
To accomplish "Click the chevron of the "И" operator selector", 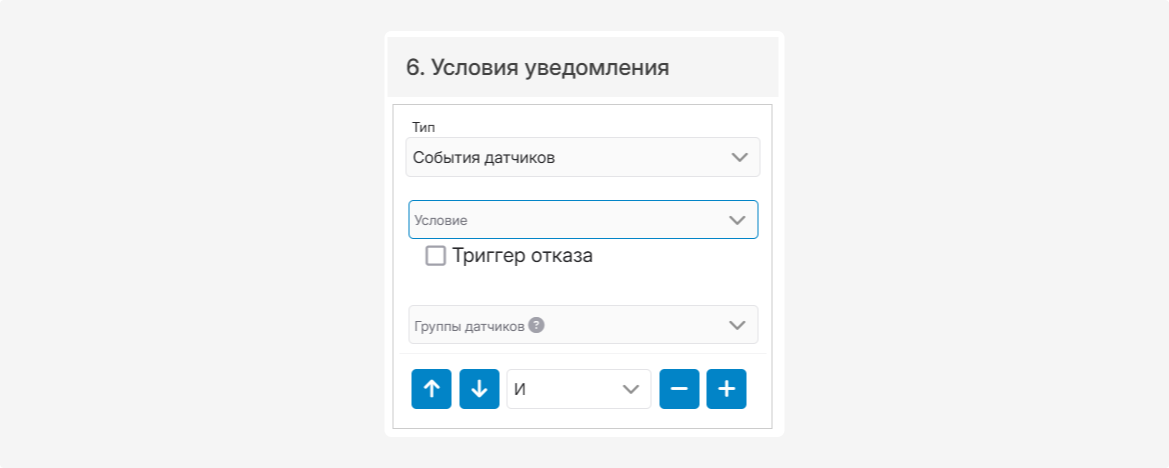I will pyautogui.click(x=631, y=389).
